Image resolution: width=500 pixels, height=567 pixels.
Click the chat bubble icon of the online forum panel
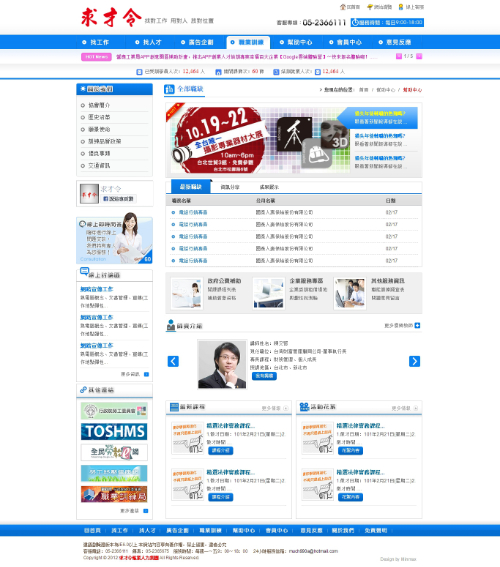coord(84,271)
